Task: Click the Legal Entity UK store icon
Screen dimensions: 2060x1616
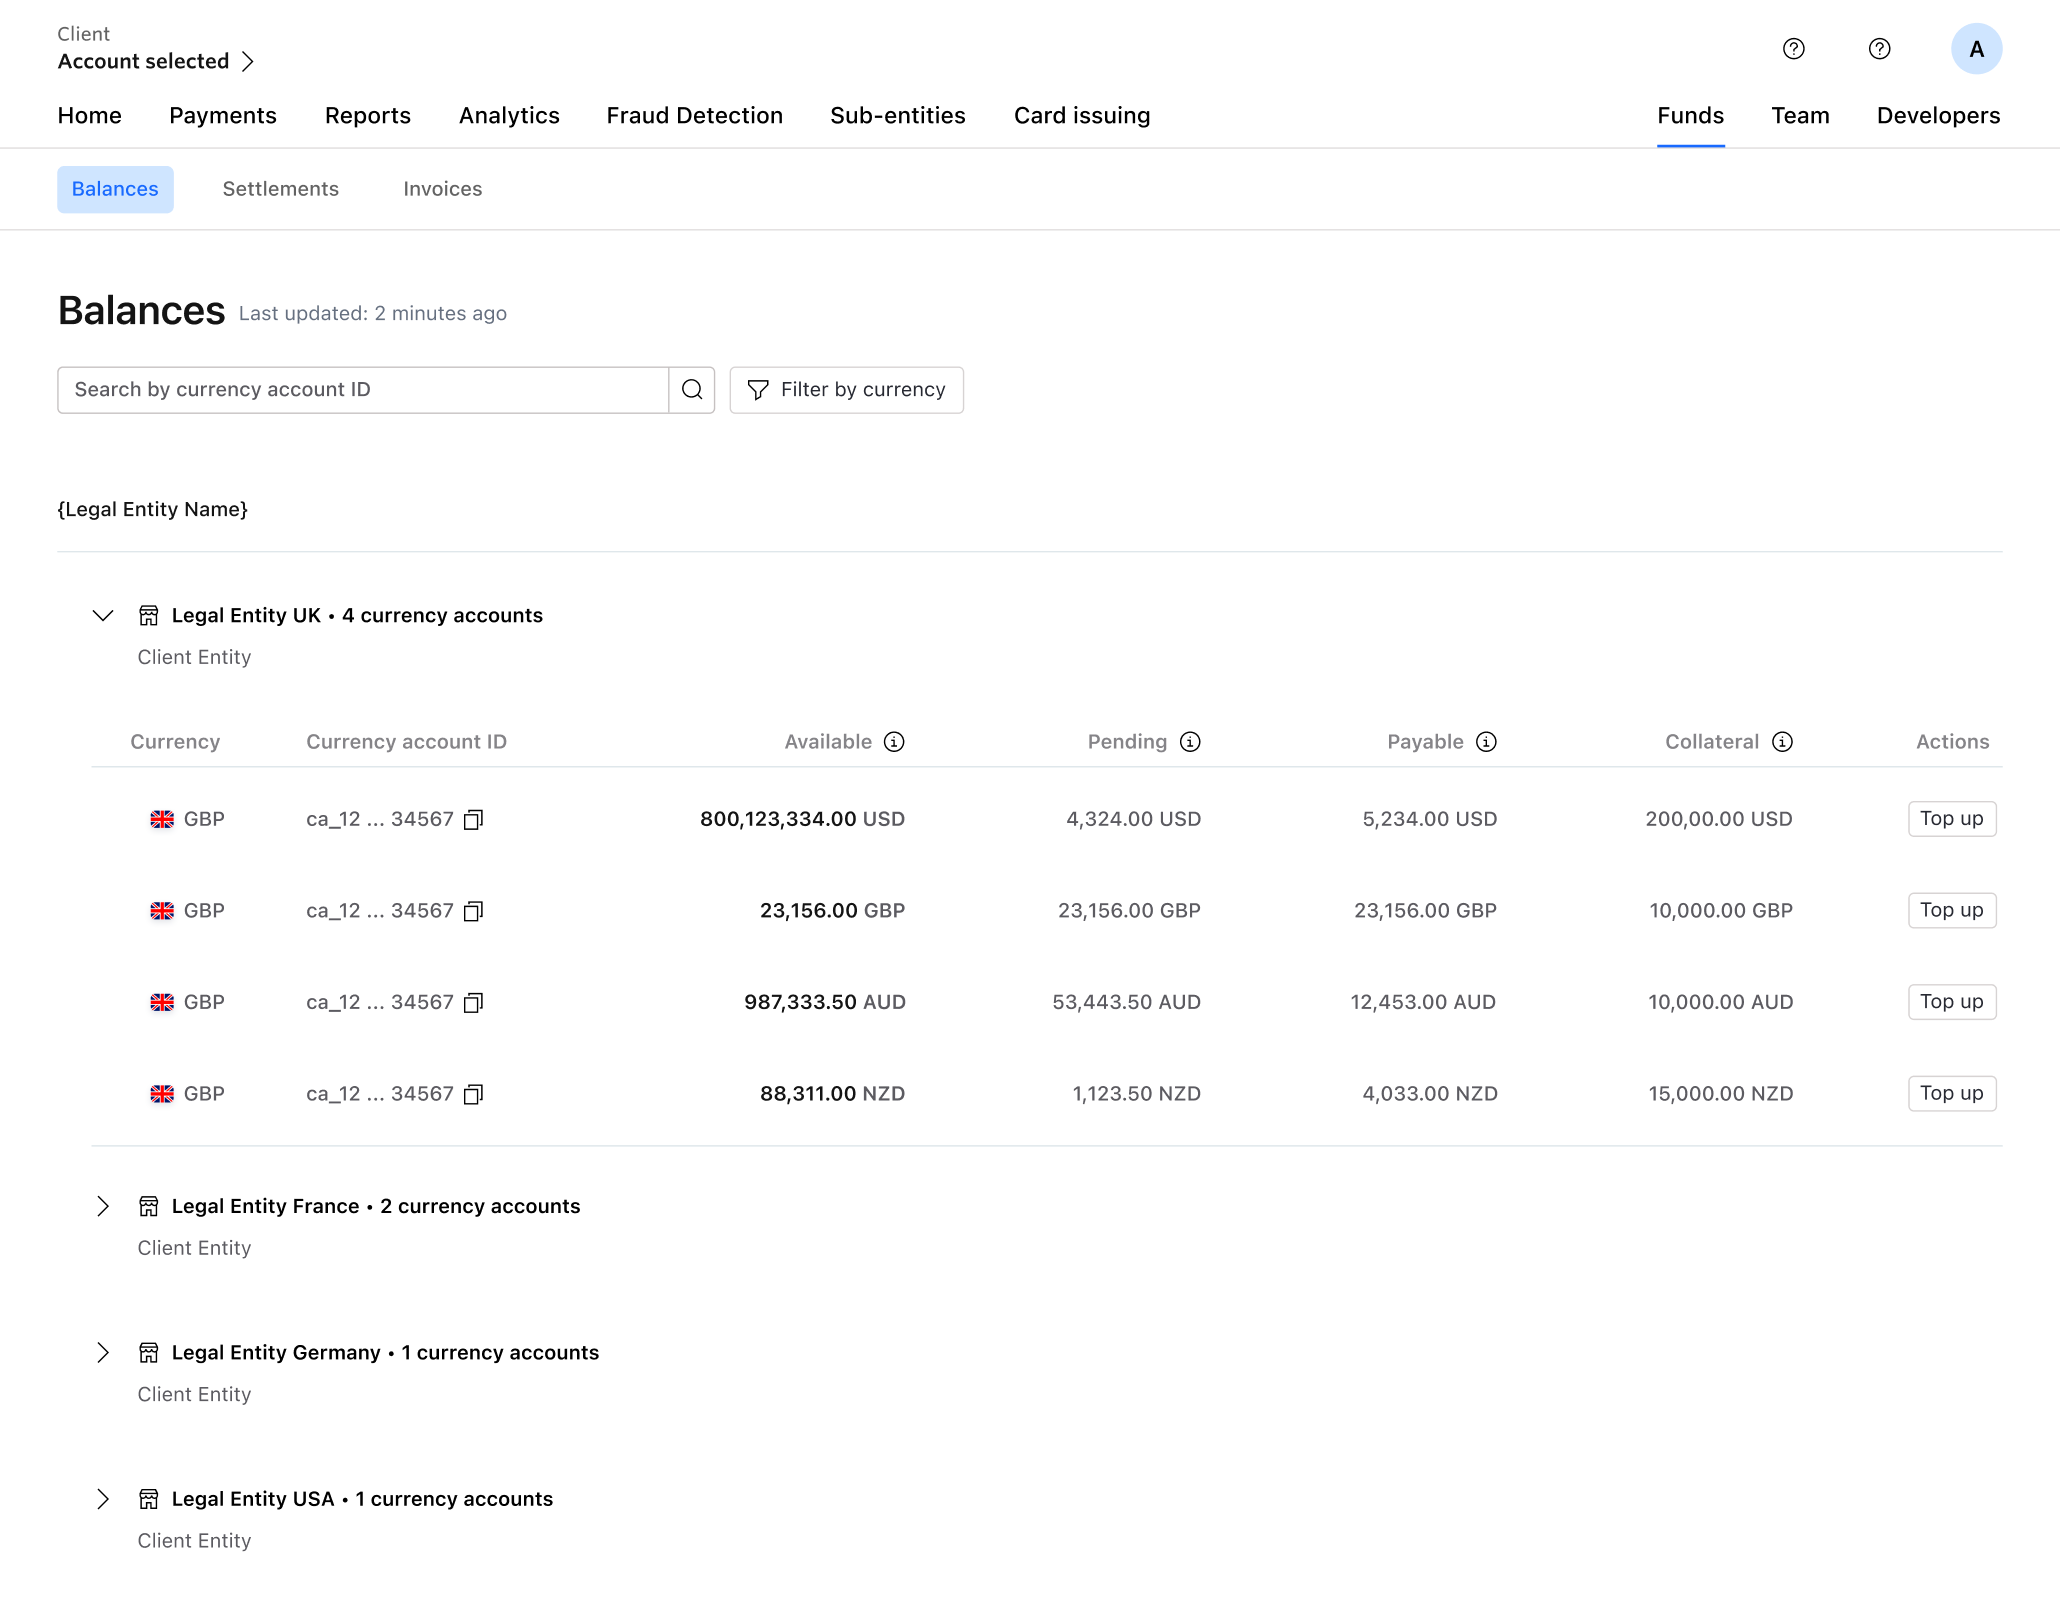Action: 149,616
